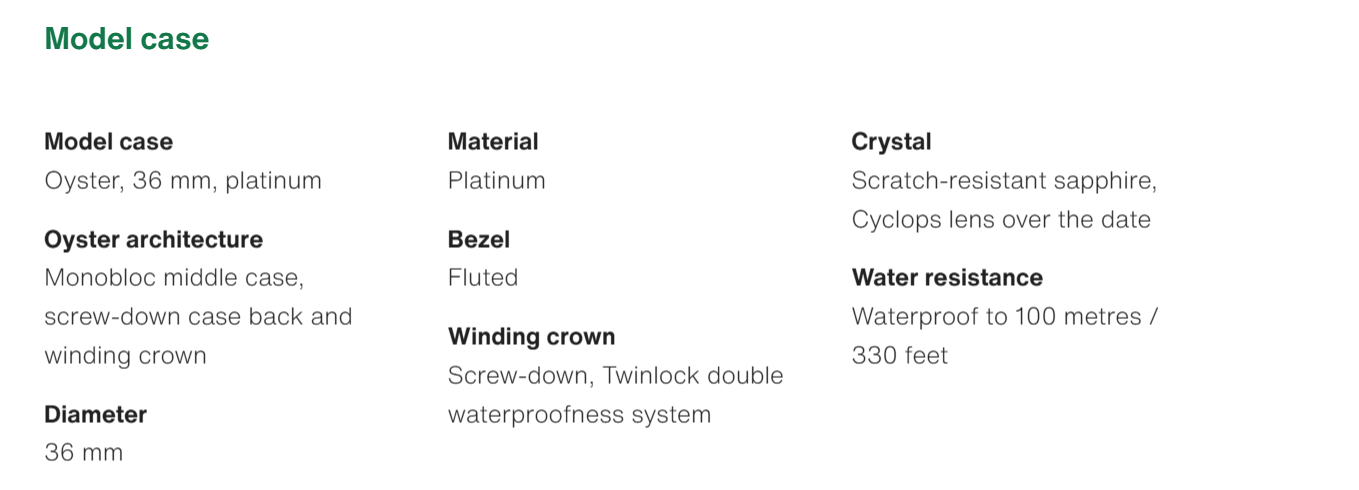Click the bold "Crystal" label

coord(891,142)
